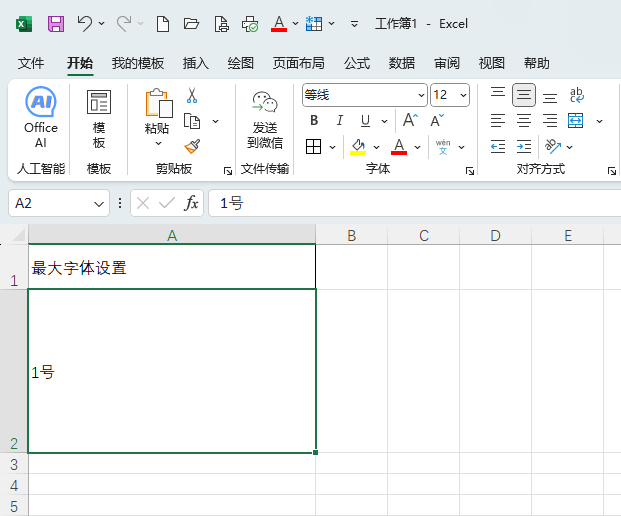Apply yellow fill color to the cell

coord(358,147)
